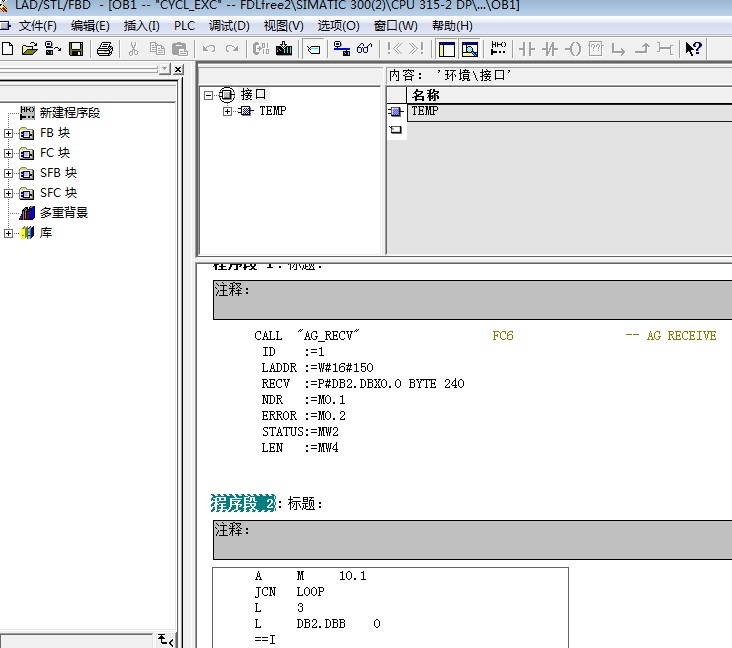Jump to previous error icon
The image size is (732, 648).
tap(394, 49)
